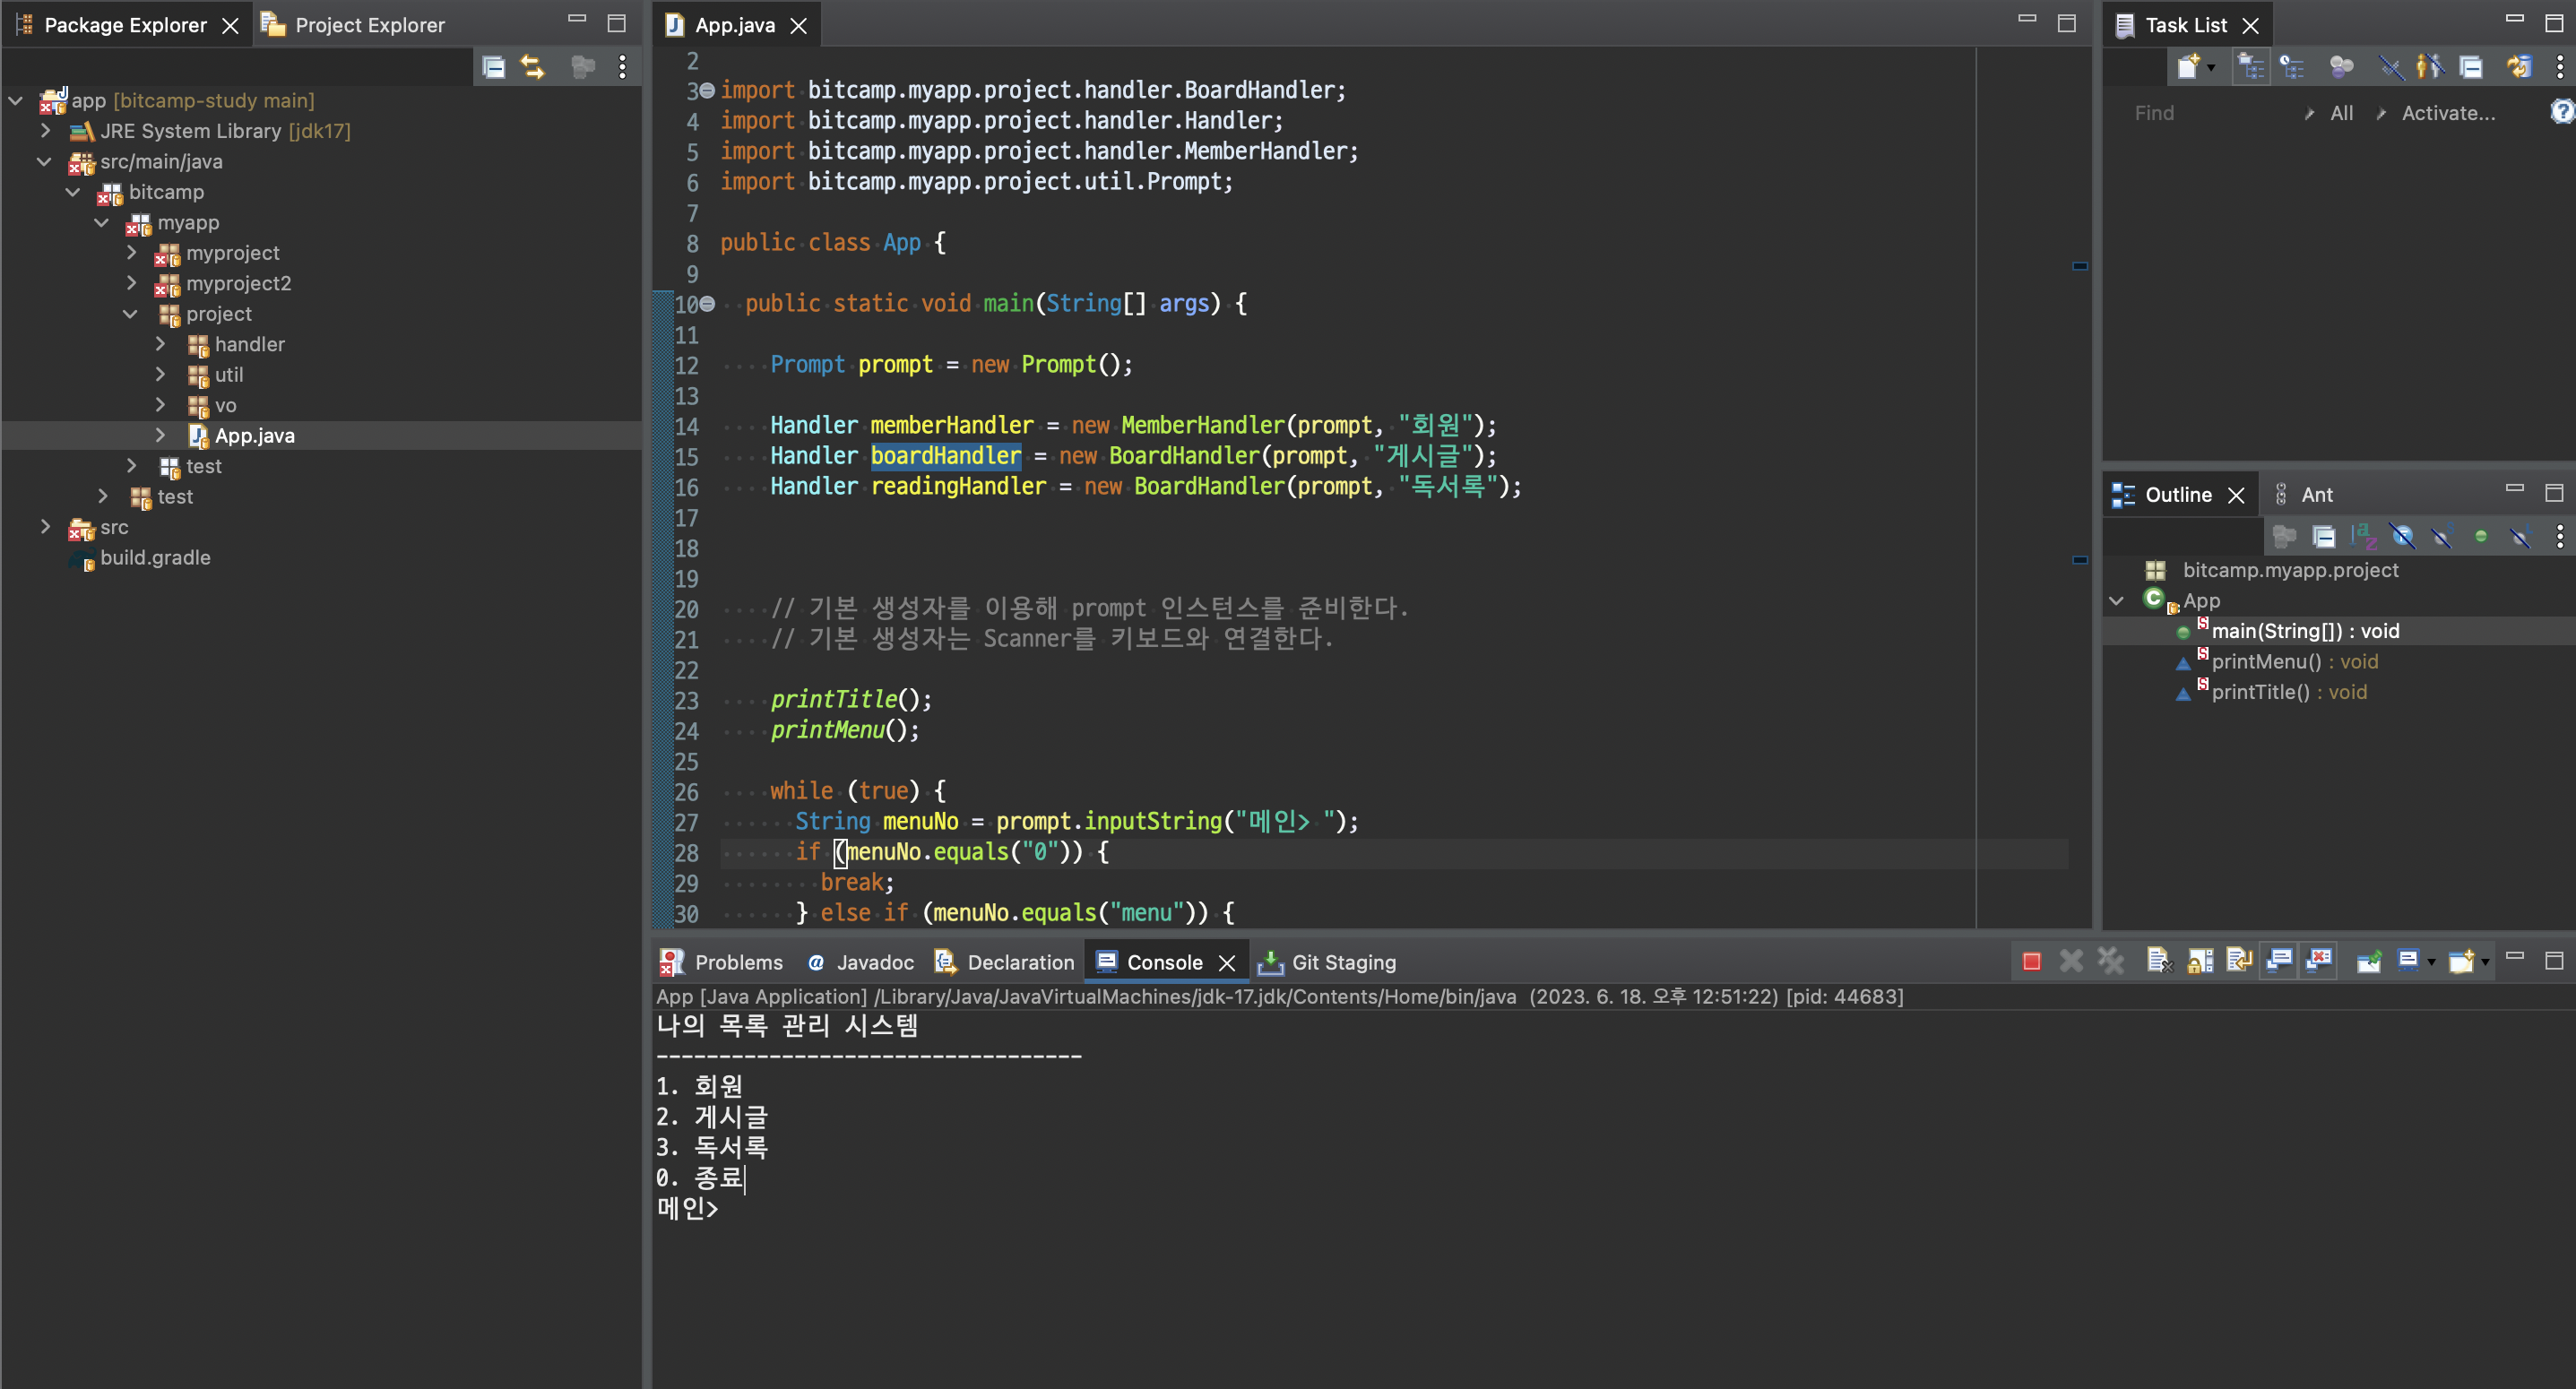Click the Synchronize Changed icon in Task List
Screen dimensions: 2576x1389
click(2519, 67)
